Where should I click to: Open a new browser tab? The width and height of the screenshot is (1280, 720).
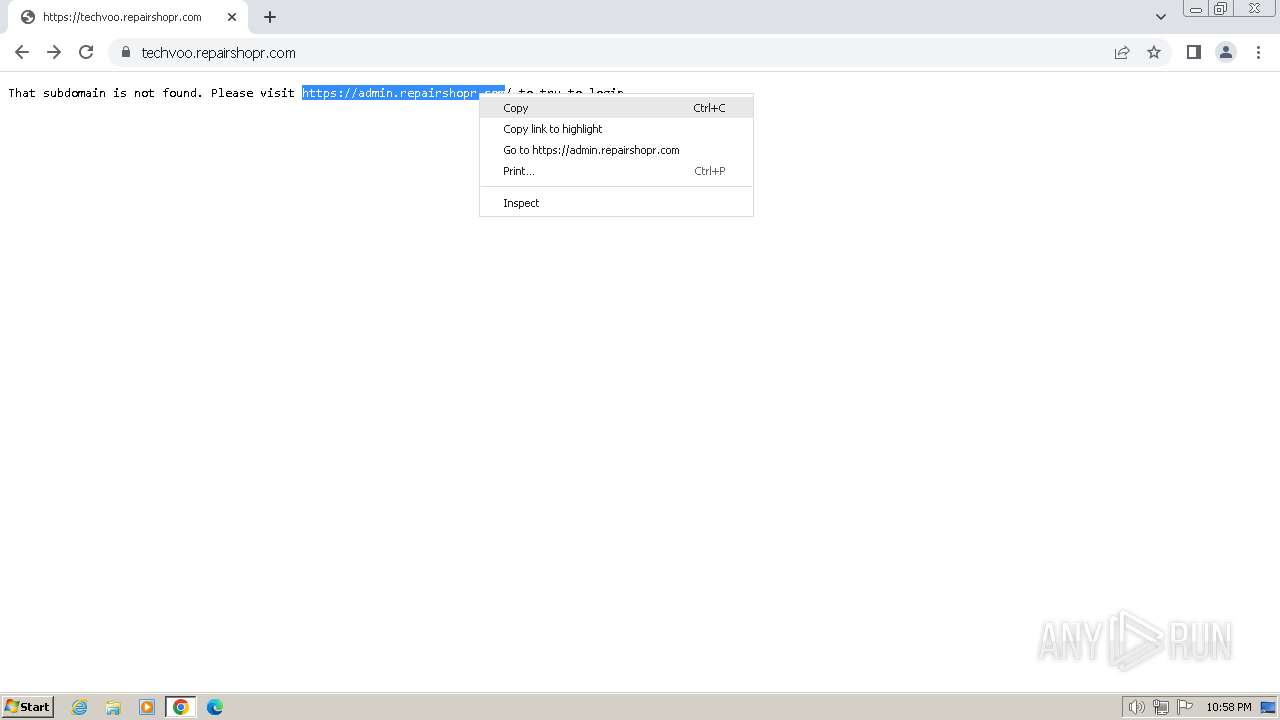270,17
